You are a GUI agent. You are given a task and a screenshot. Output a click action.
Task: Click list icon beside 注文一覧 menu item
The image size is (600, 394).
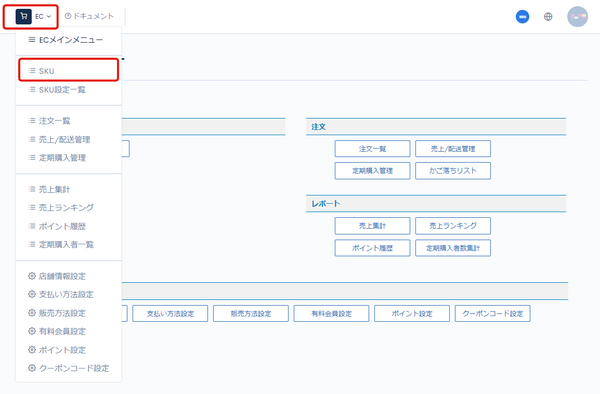pos(32,121)
